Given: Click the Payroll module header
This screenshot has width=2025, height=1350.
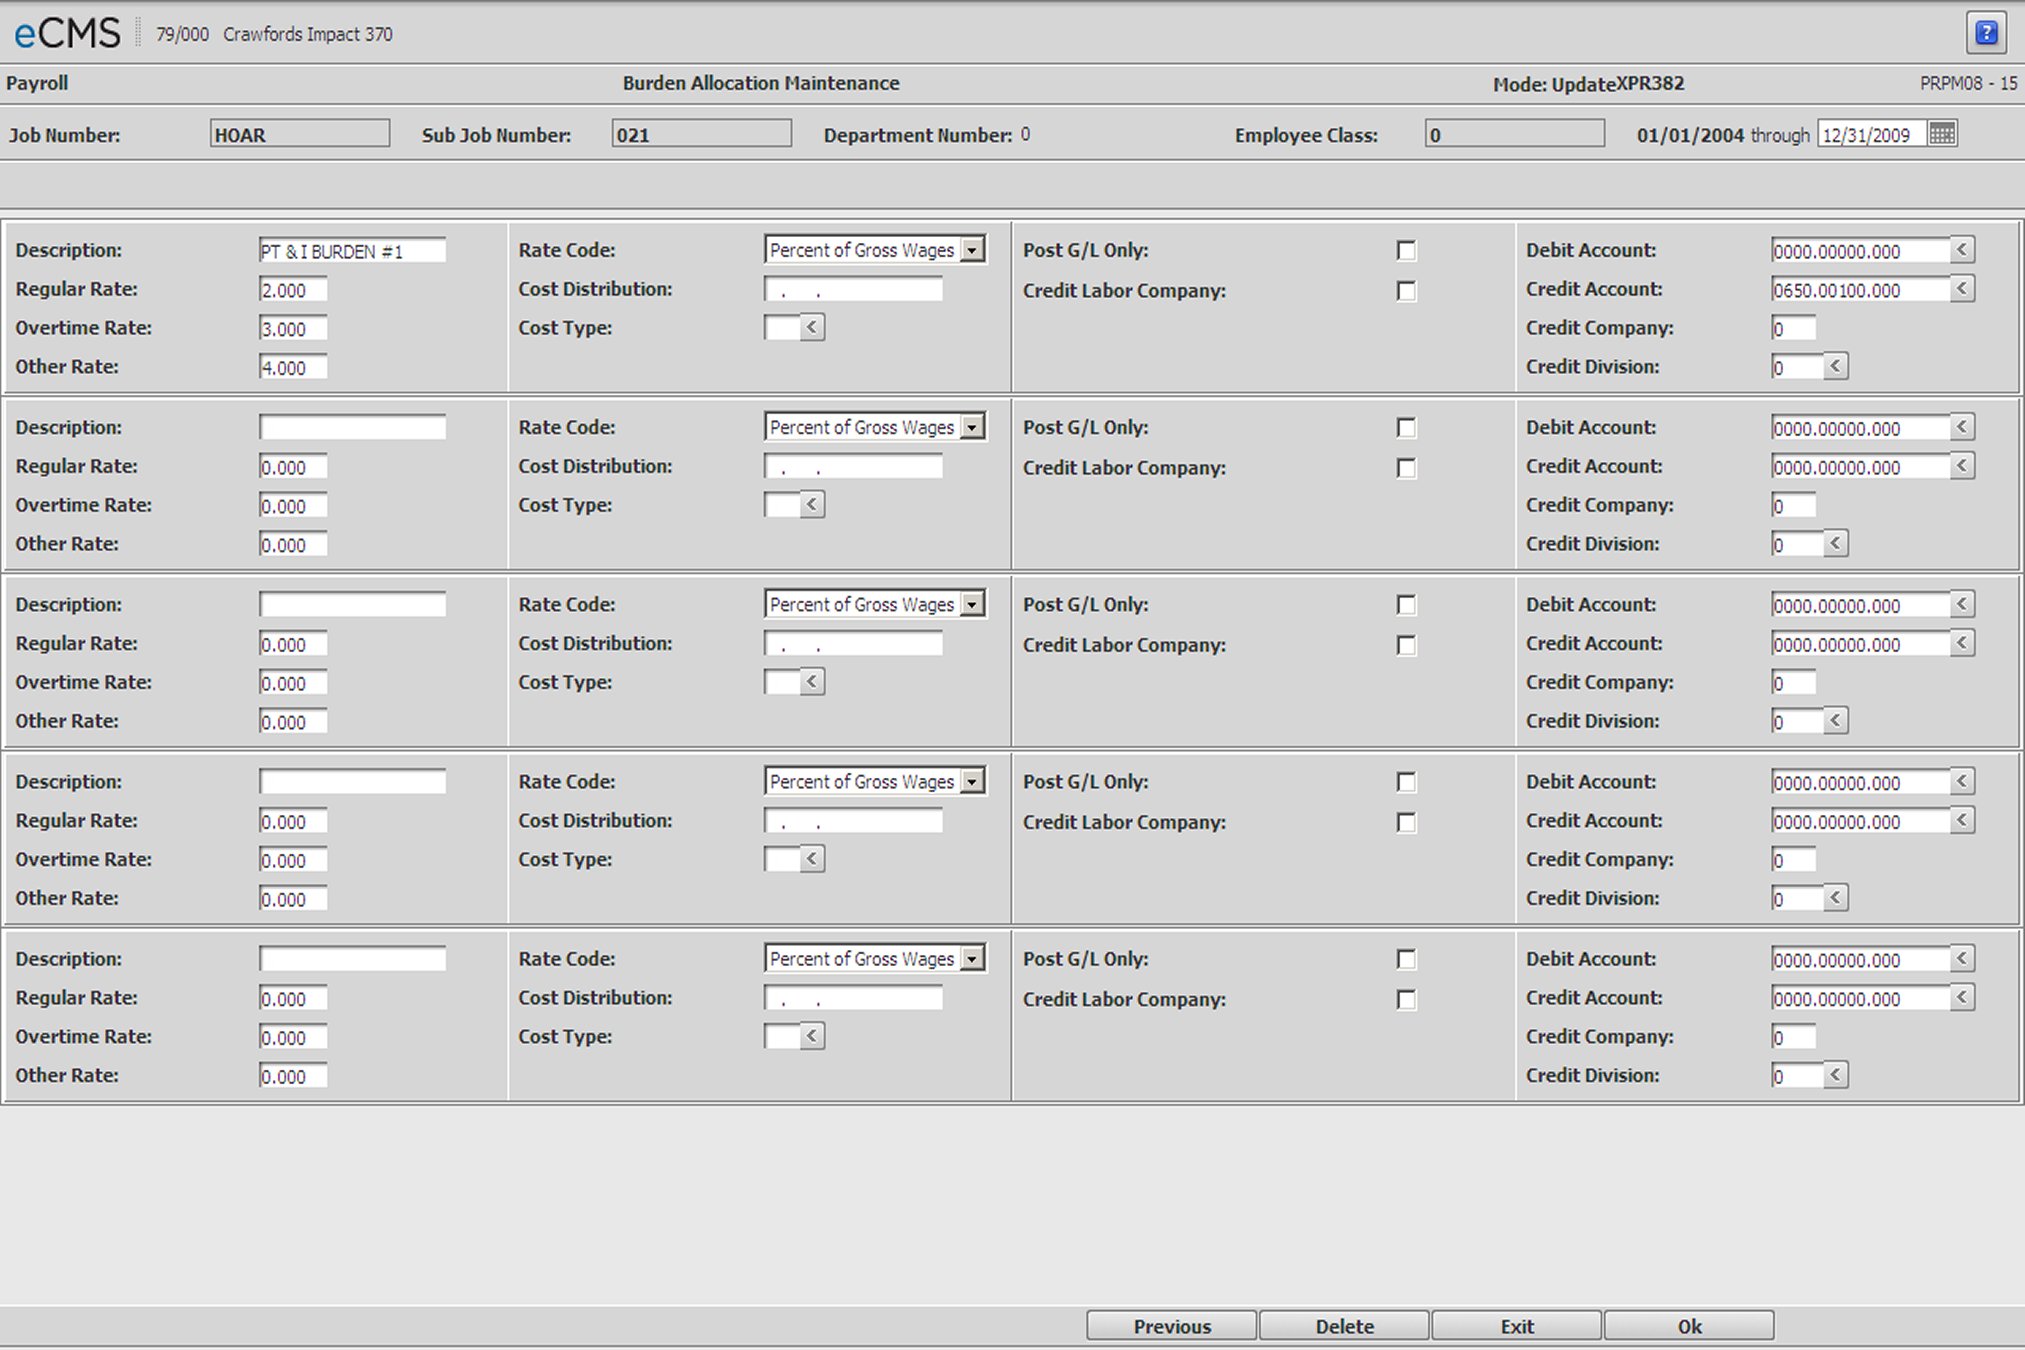Looking at the screenshot, I should (37, 83).
